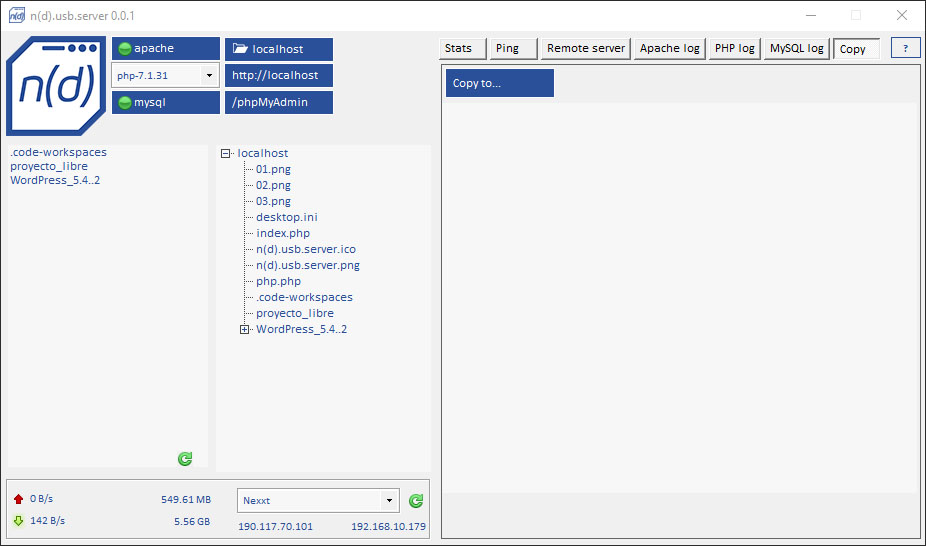926x546 pixels.
Task: Select 02.png in the file tree
Action: point(273,185)
